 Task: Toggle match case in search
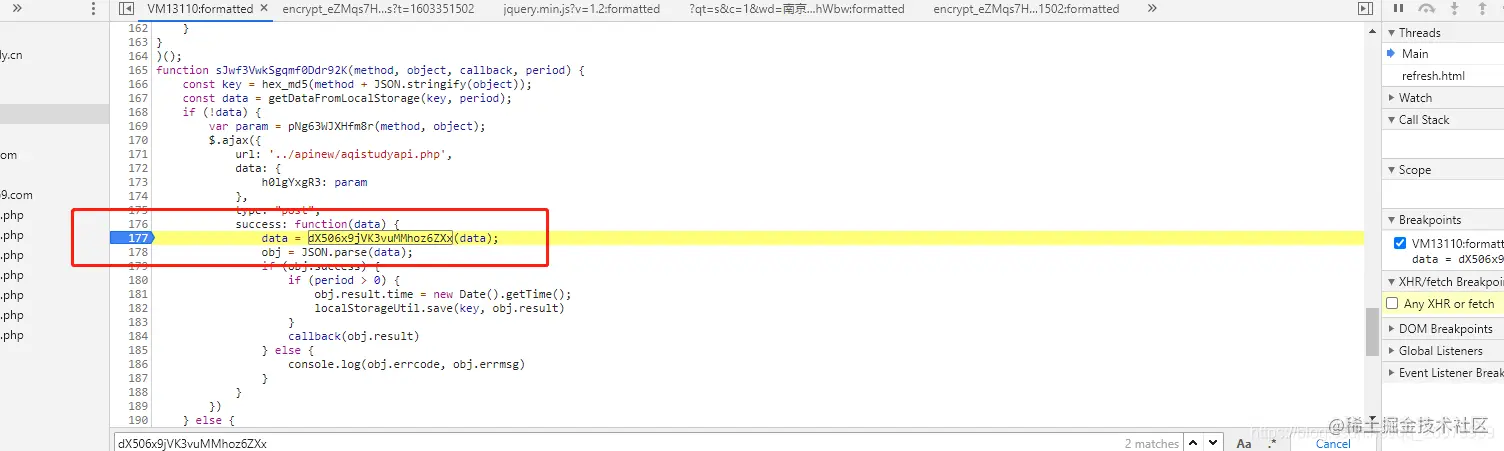point(1244,443)
